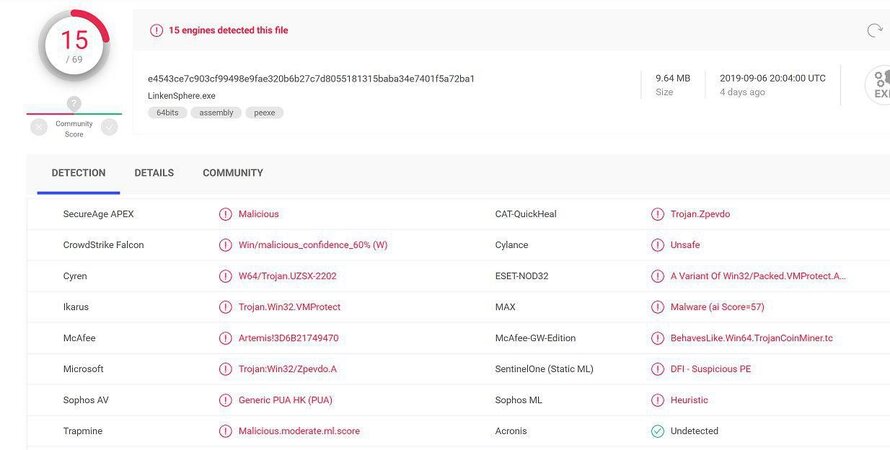Click the peexe tag
This screenshot has height=450, width=890.
point(264,113)
